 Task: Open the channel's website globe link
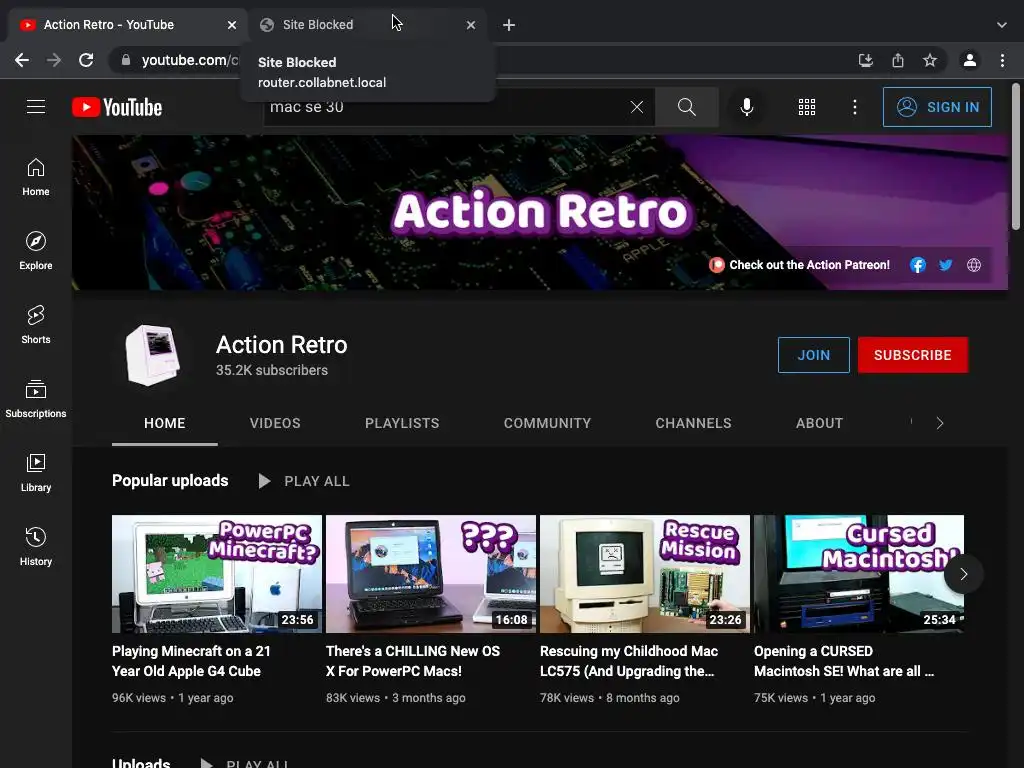[974, 264]
